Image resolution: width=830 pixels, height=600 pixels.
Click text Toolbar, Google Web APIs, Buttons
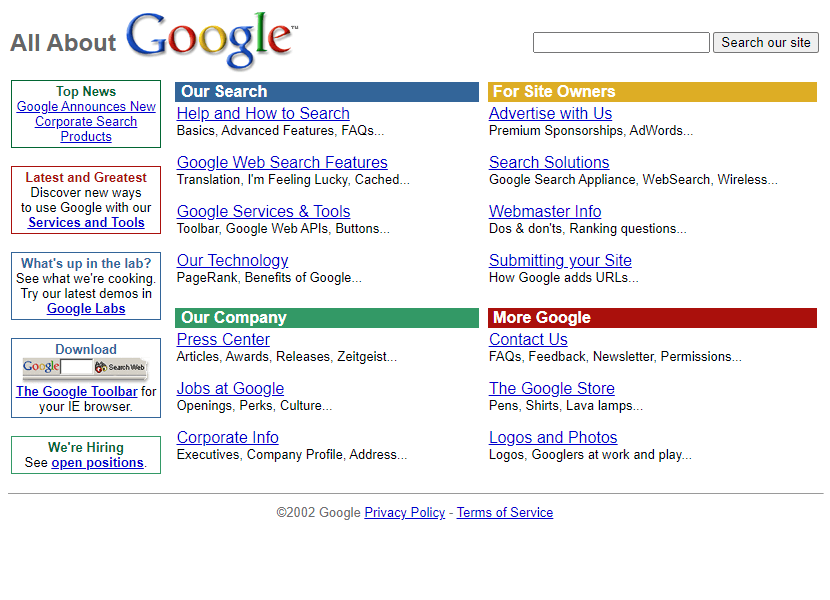(283, 229)
